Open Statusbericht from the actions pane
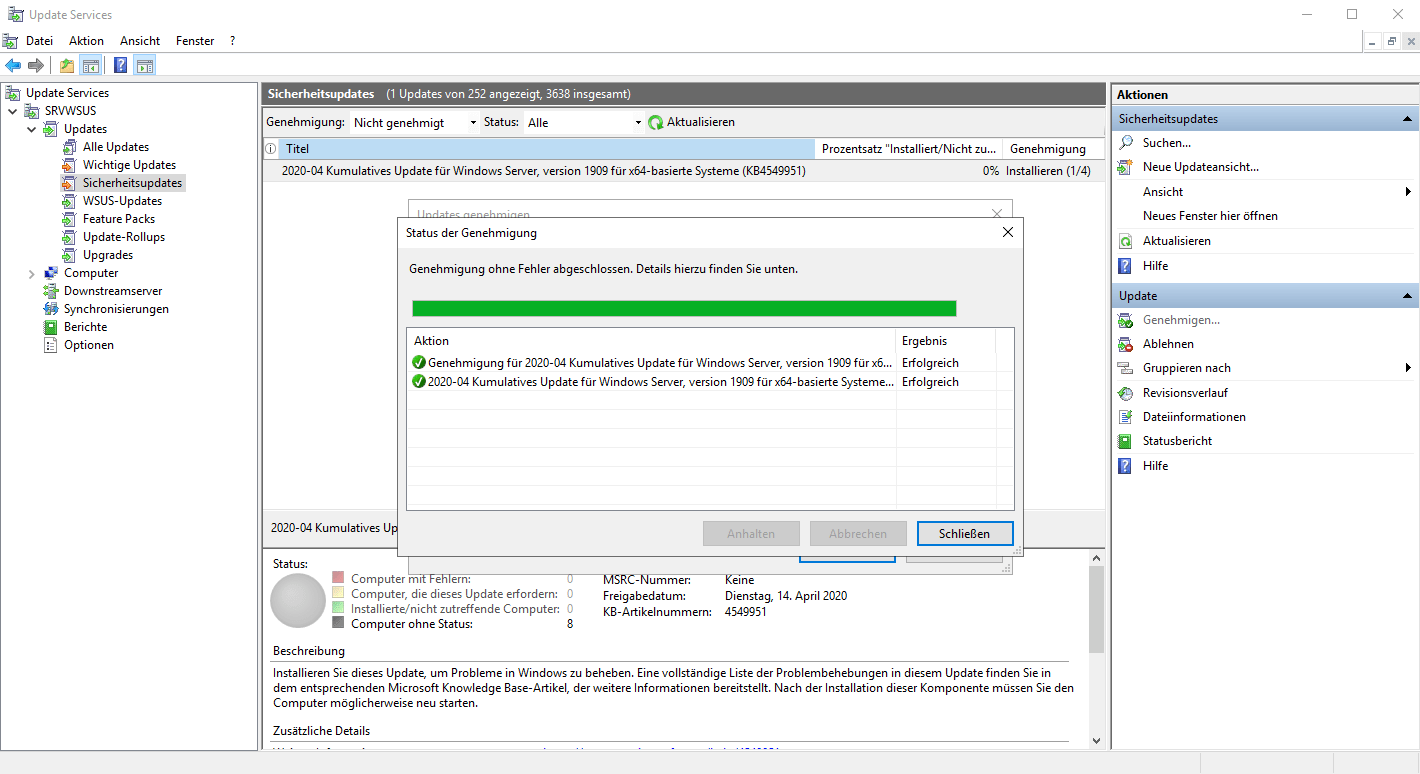This screenshot has height=774, width=1420. pos(1177,441)
